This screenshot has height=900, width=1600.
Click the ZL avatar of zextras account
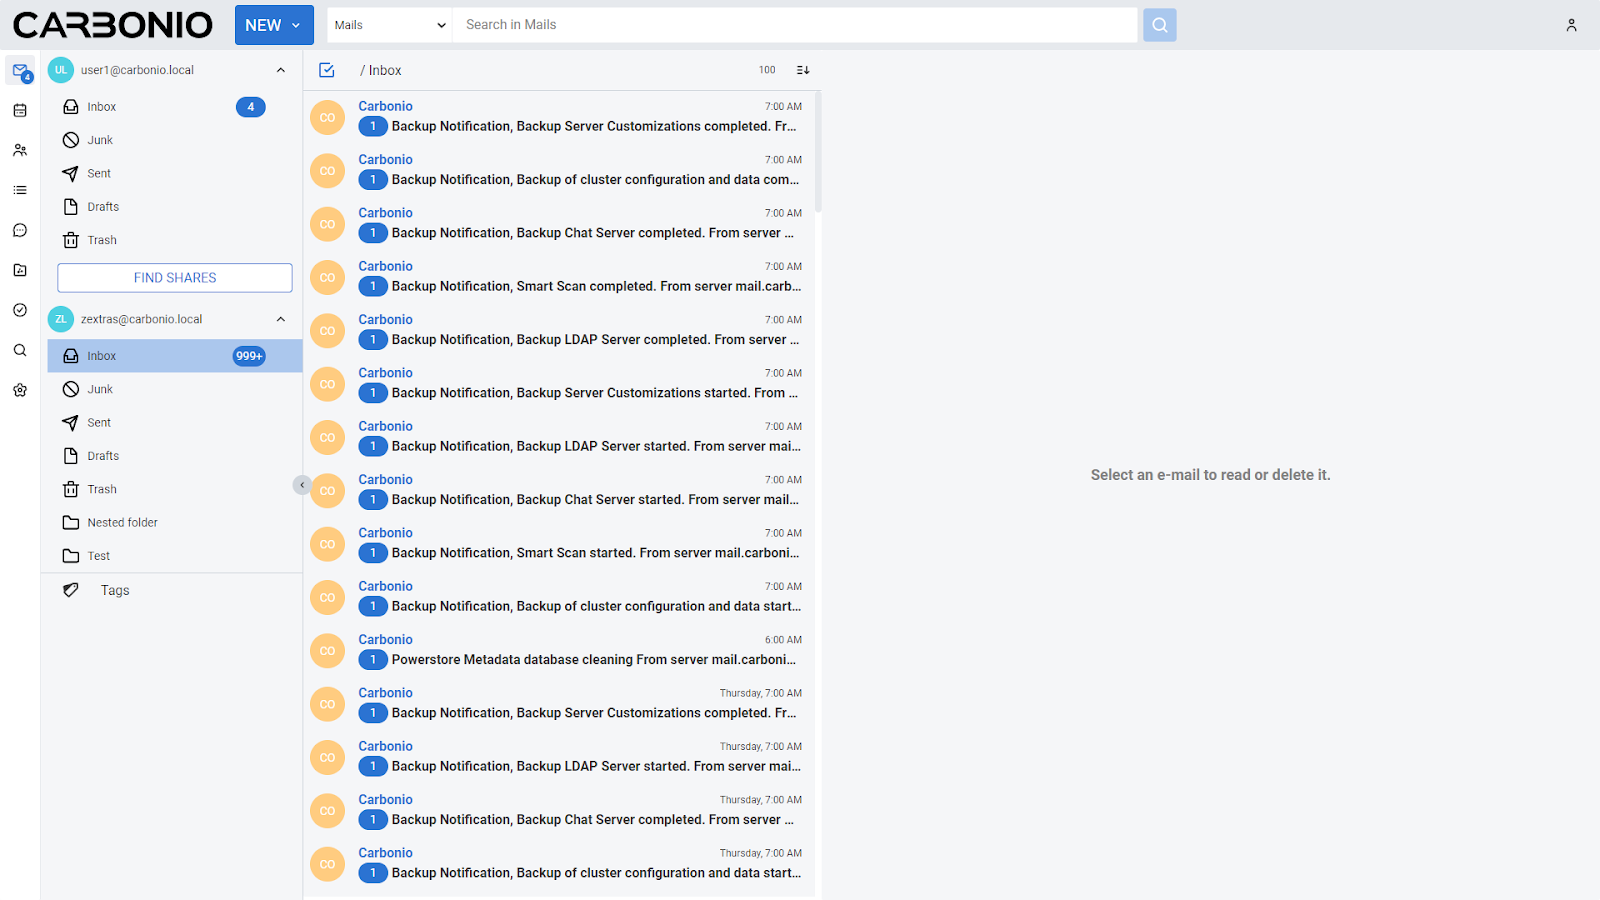[61, 319]
